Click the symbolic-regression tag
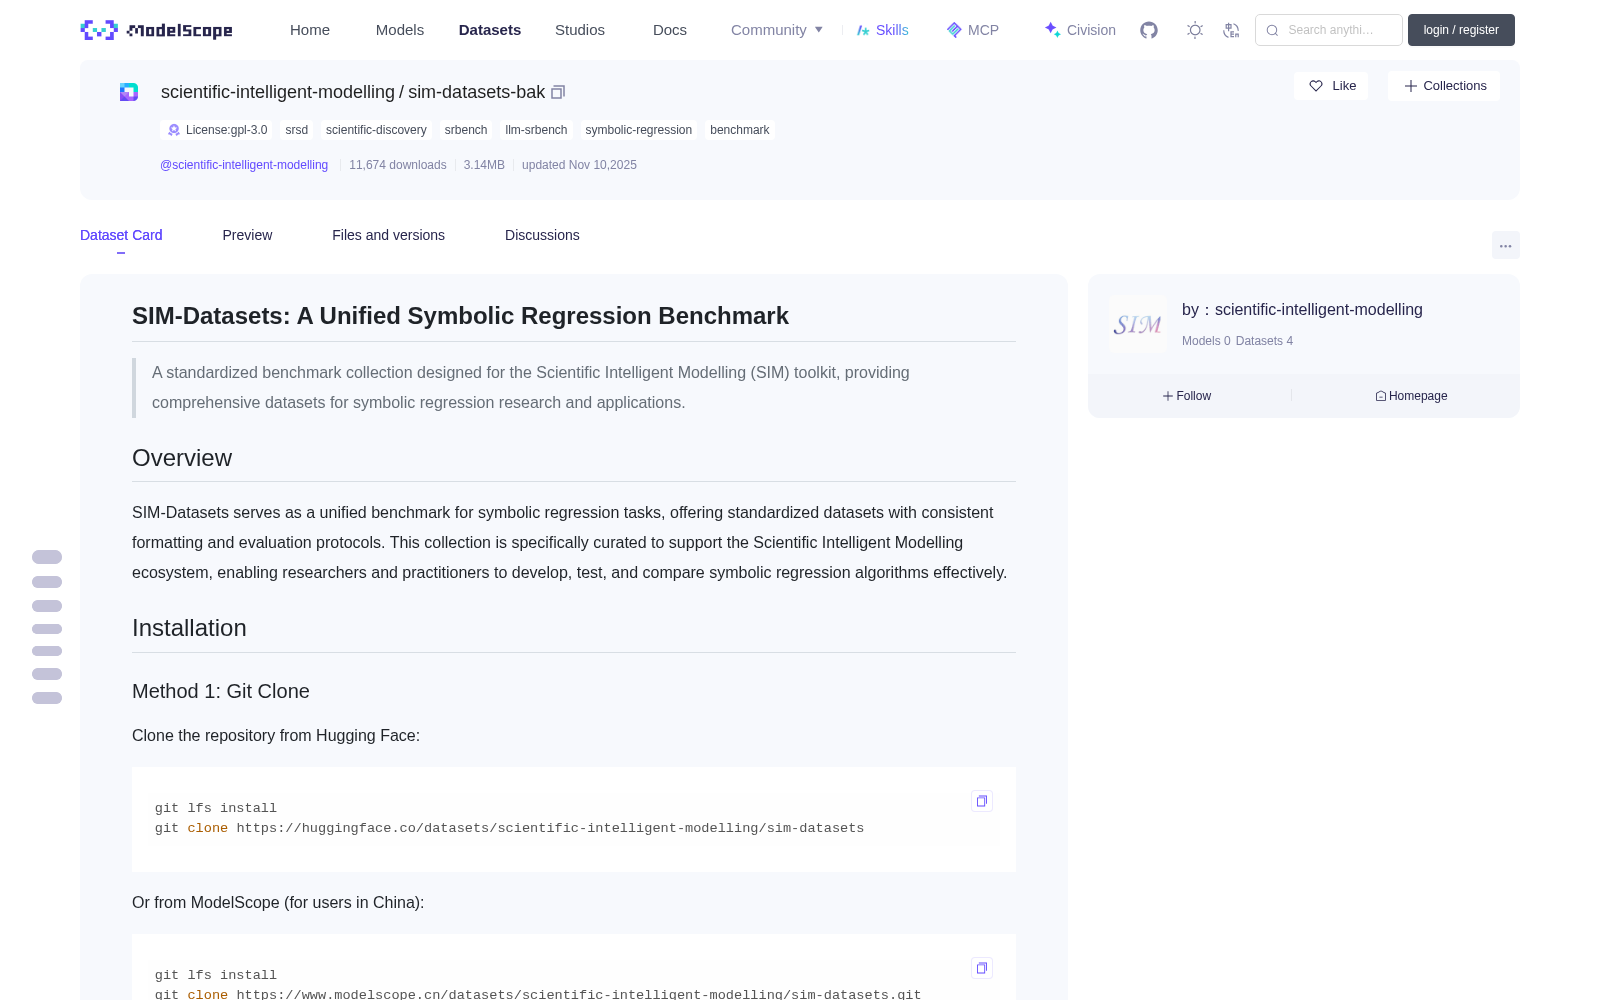 click(639, 130)
